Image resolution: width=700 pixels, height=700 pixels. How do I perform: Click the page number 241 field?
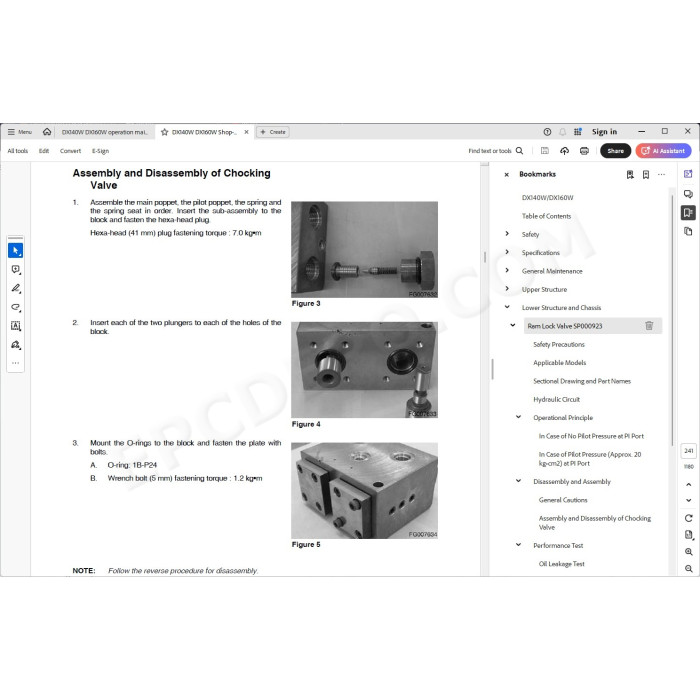coord(688,451)
